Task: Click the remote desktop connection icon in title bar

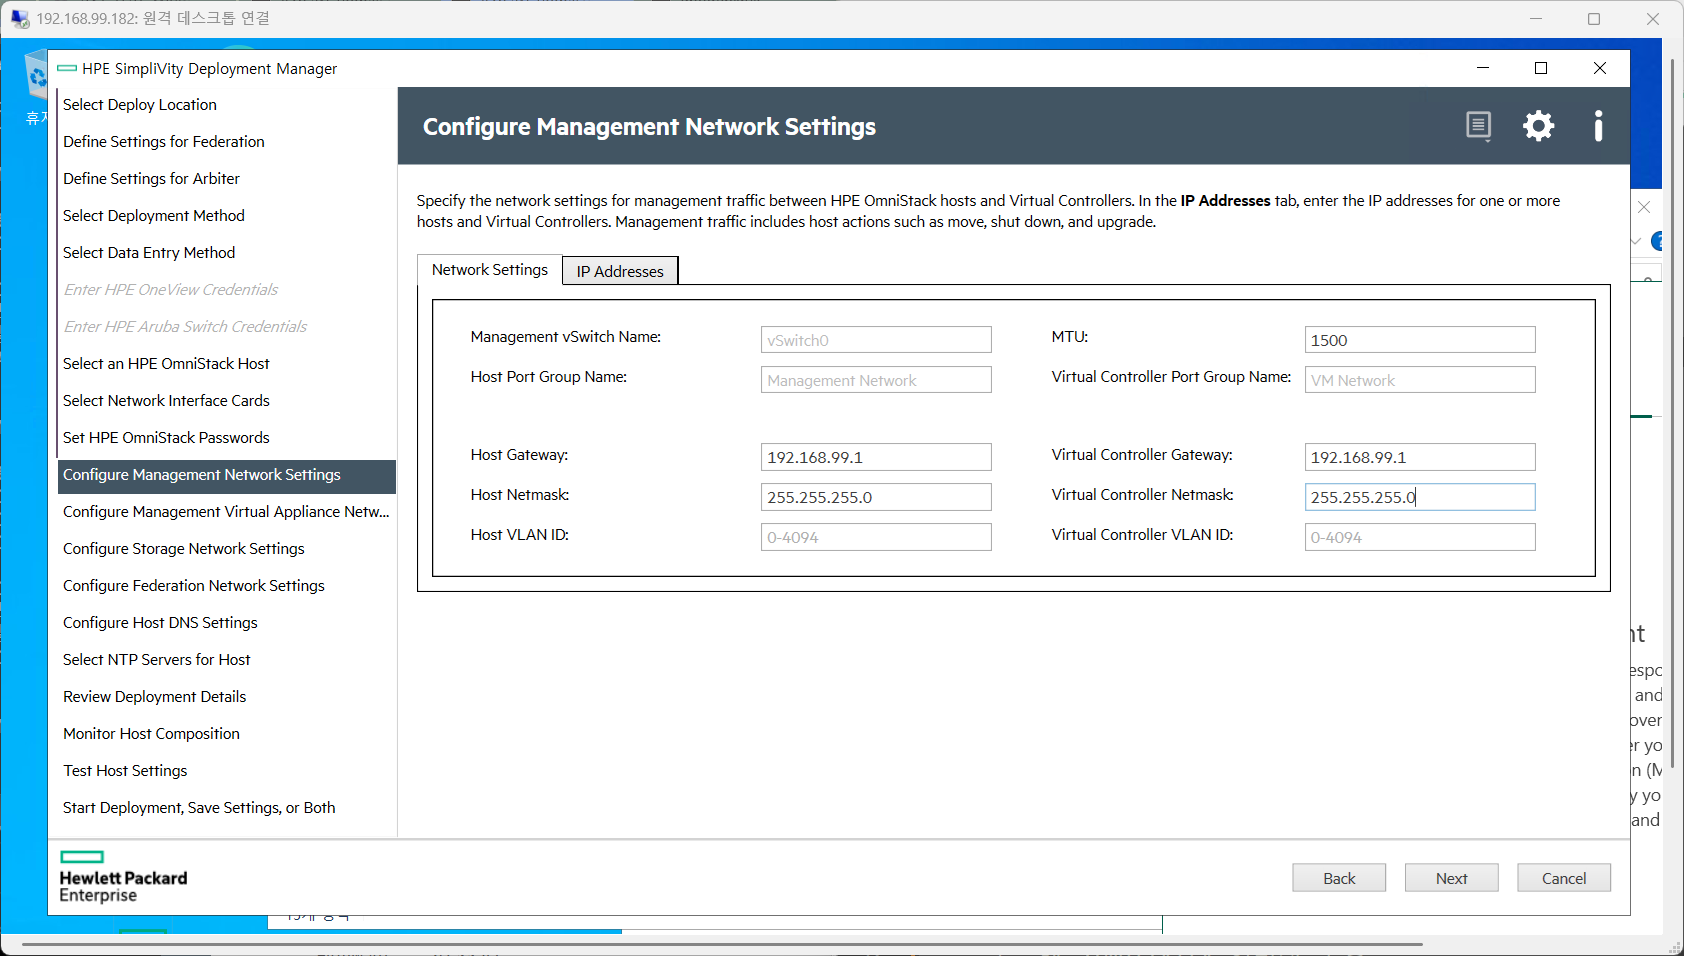Action: point(20,19)
